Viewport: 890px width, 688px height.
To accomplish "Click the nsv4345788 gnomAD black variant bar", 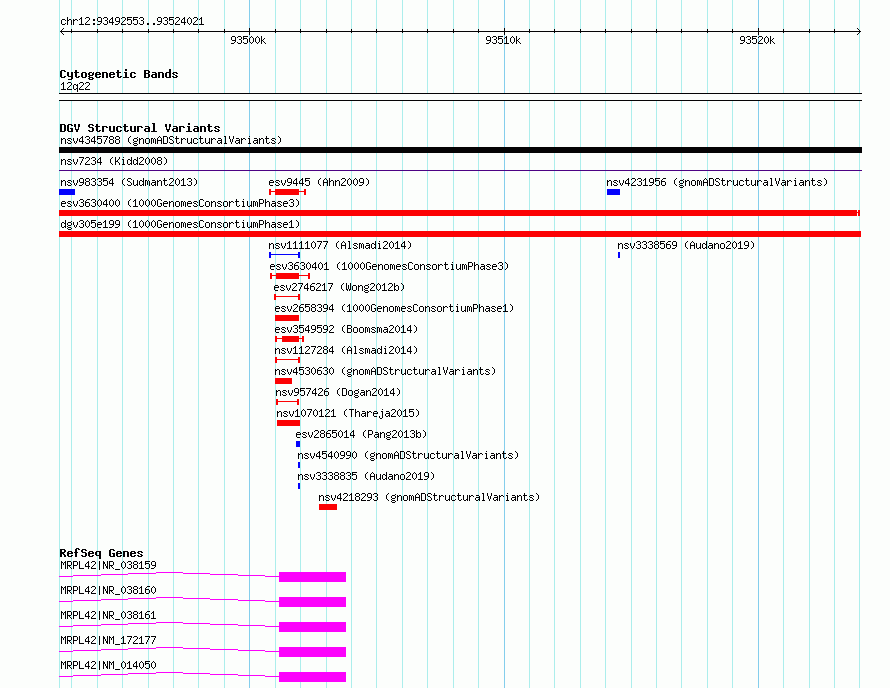I will coord(460,150).
